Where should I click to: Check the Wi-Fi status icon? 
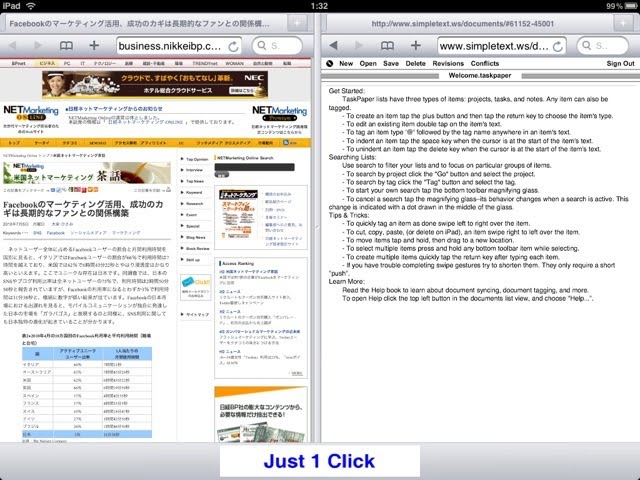click(31, 6)
